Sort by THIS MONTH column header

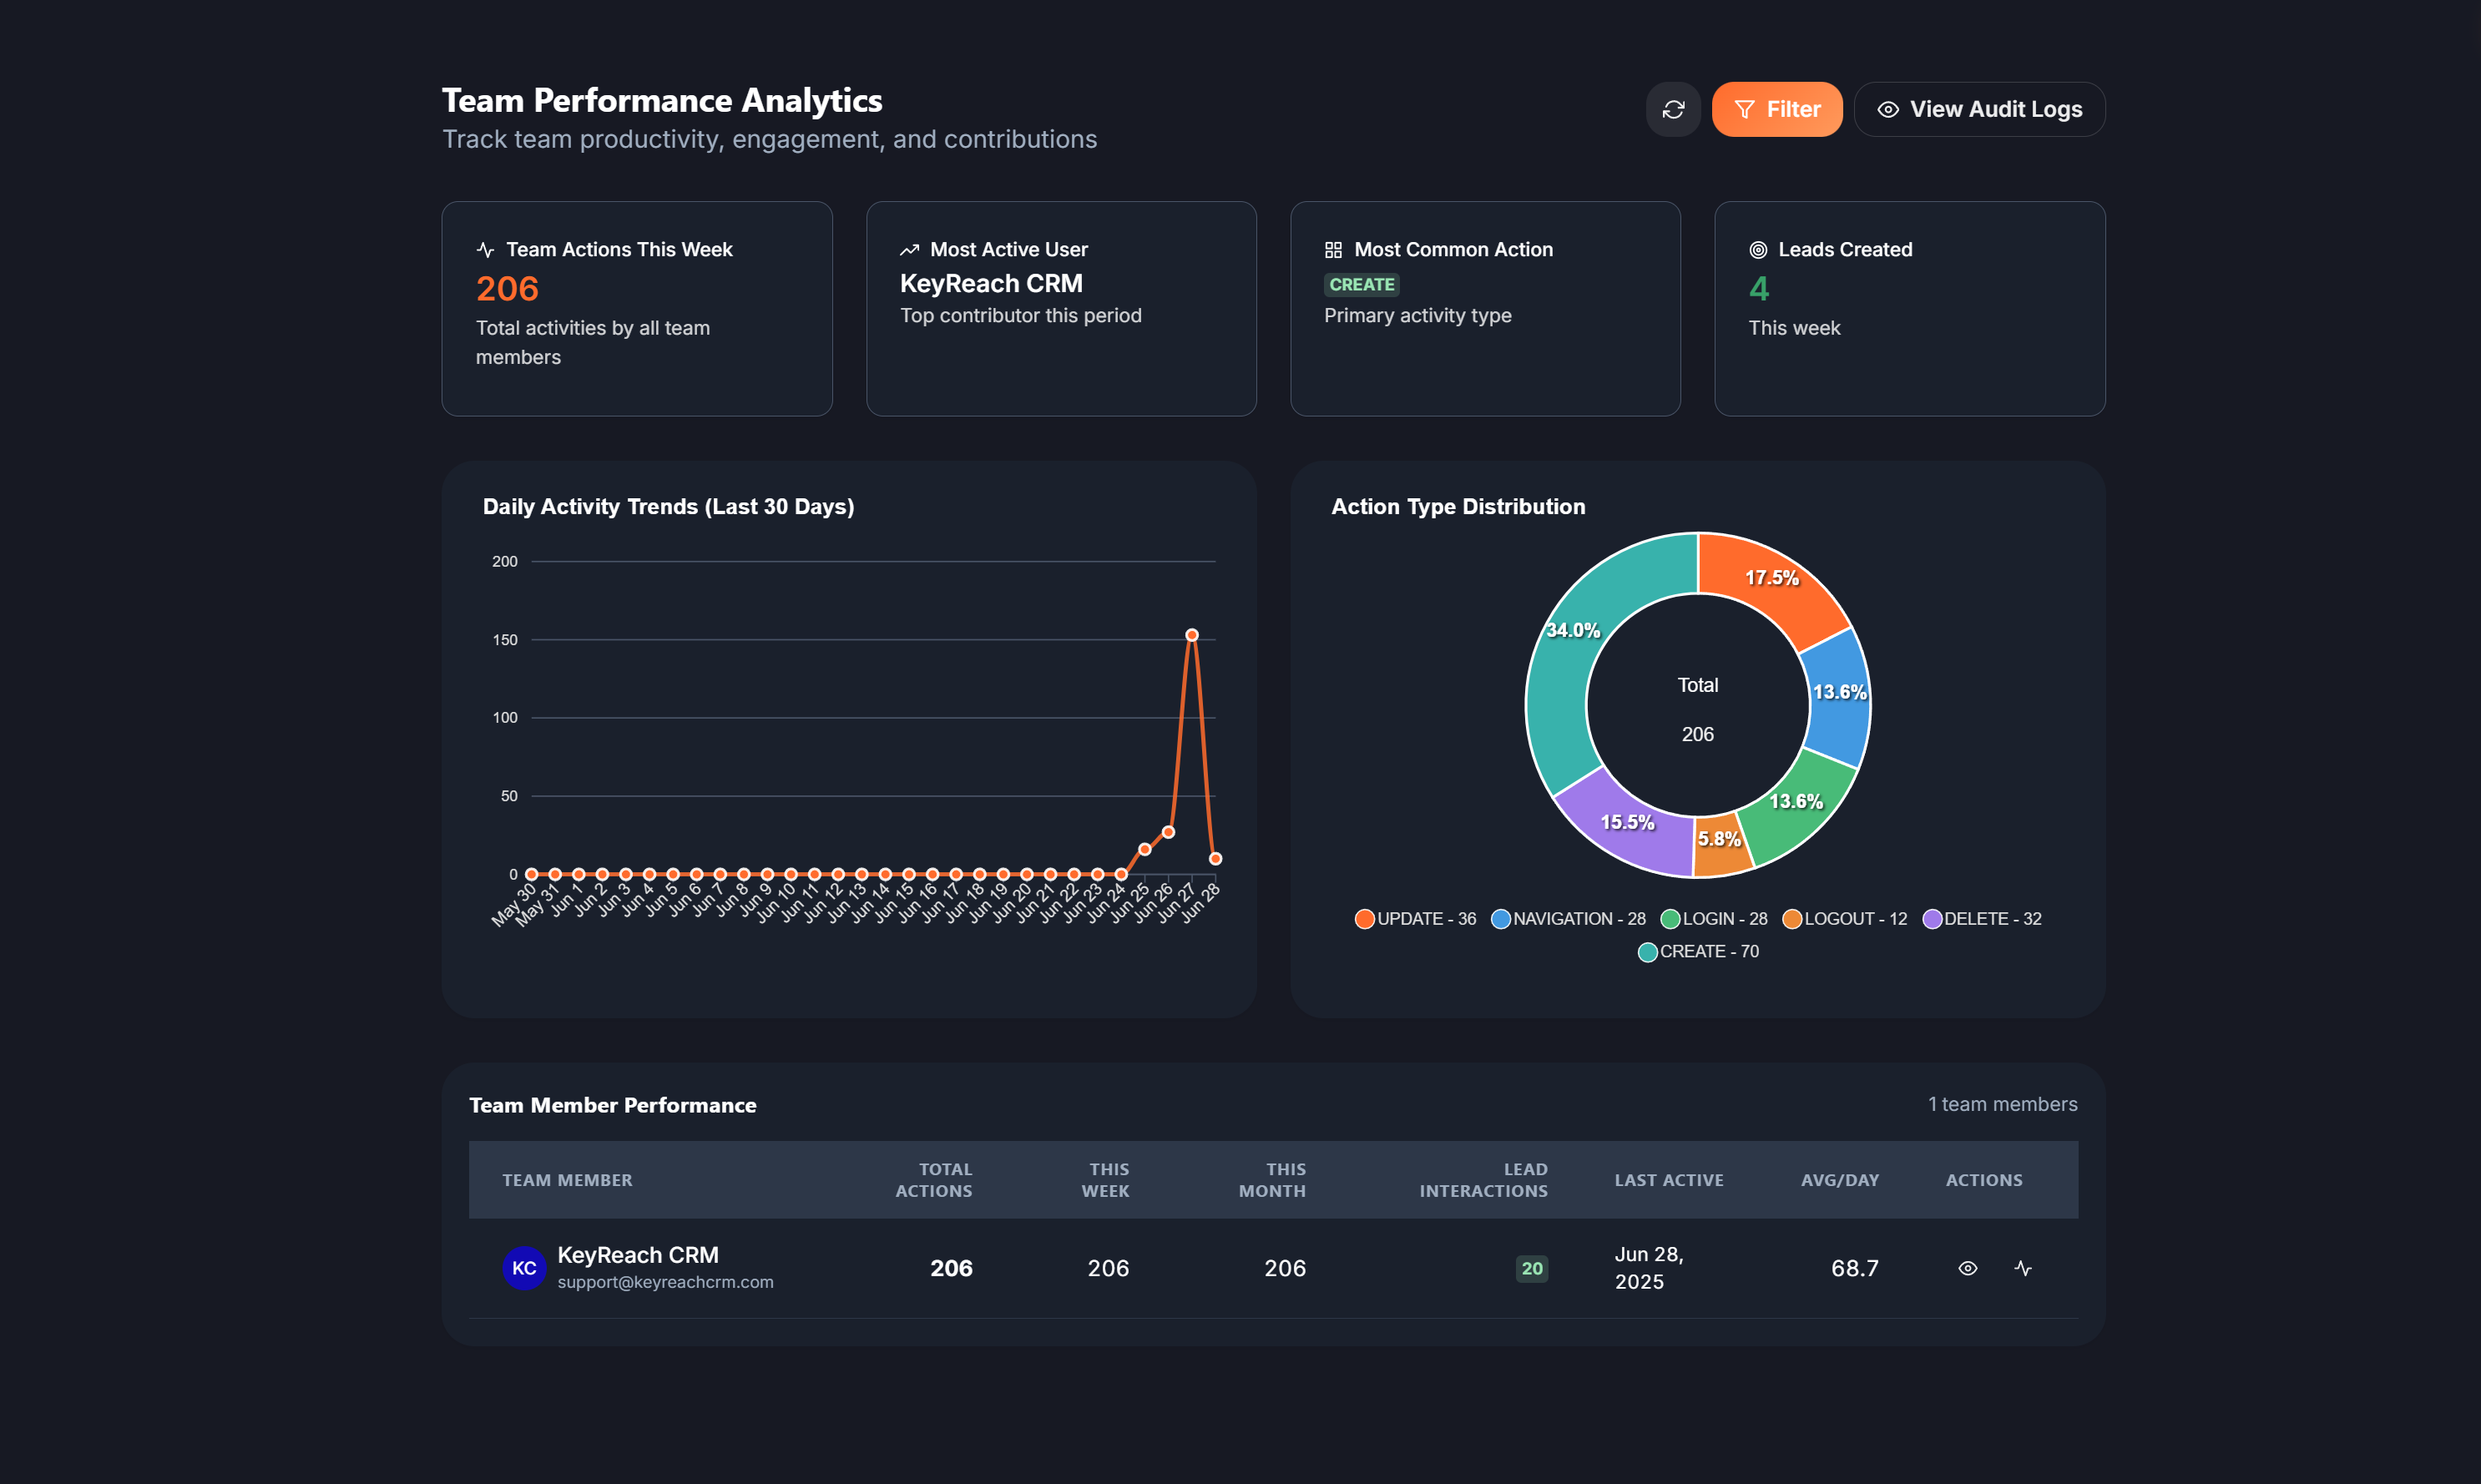pos(1272,1180)
